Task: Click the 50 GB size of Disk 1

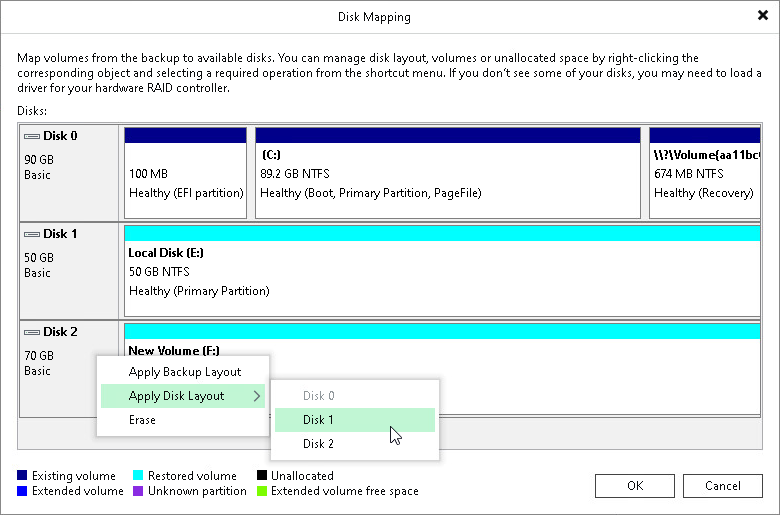Action: (x=39, y=258)
